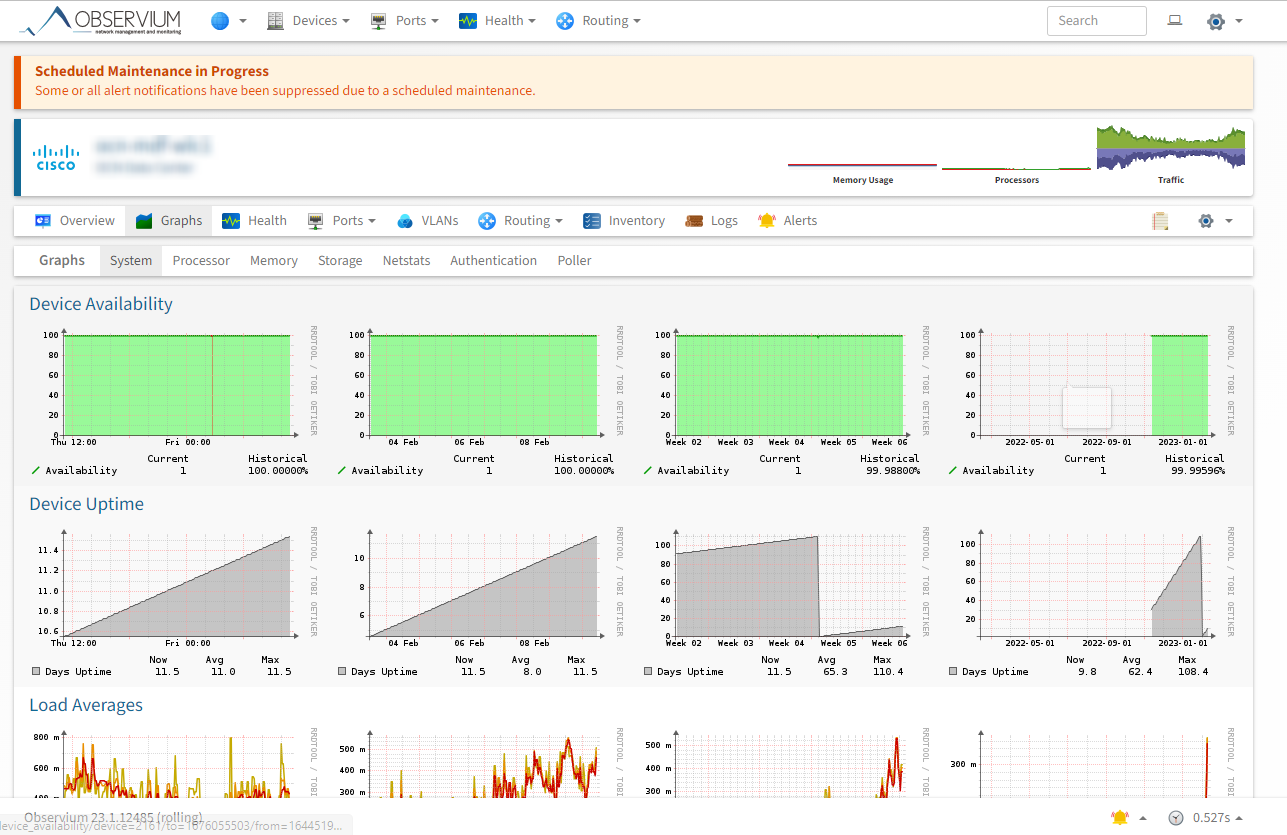
Task: Open the Routing top navigation menu
Action: pyautogui.click(x=598, y=21)
